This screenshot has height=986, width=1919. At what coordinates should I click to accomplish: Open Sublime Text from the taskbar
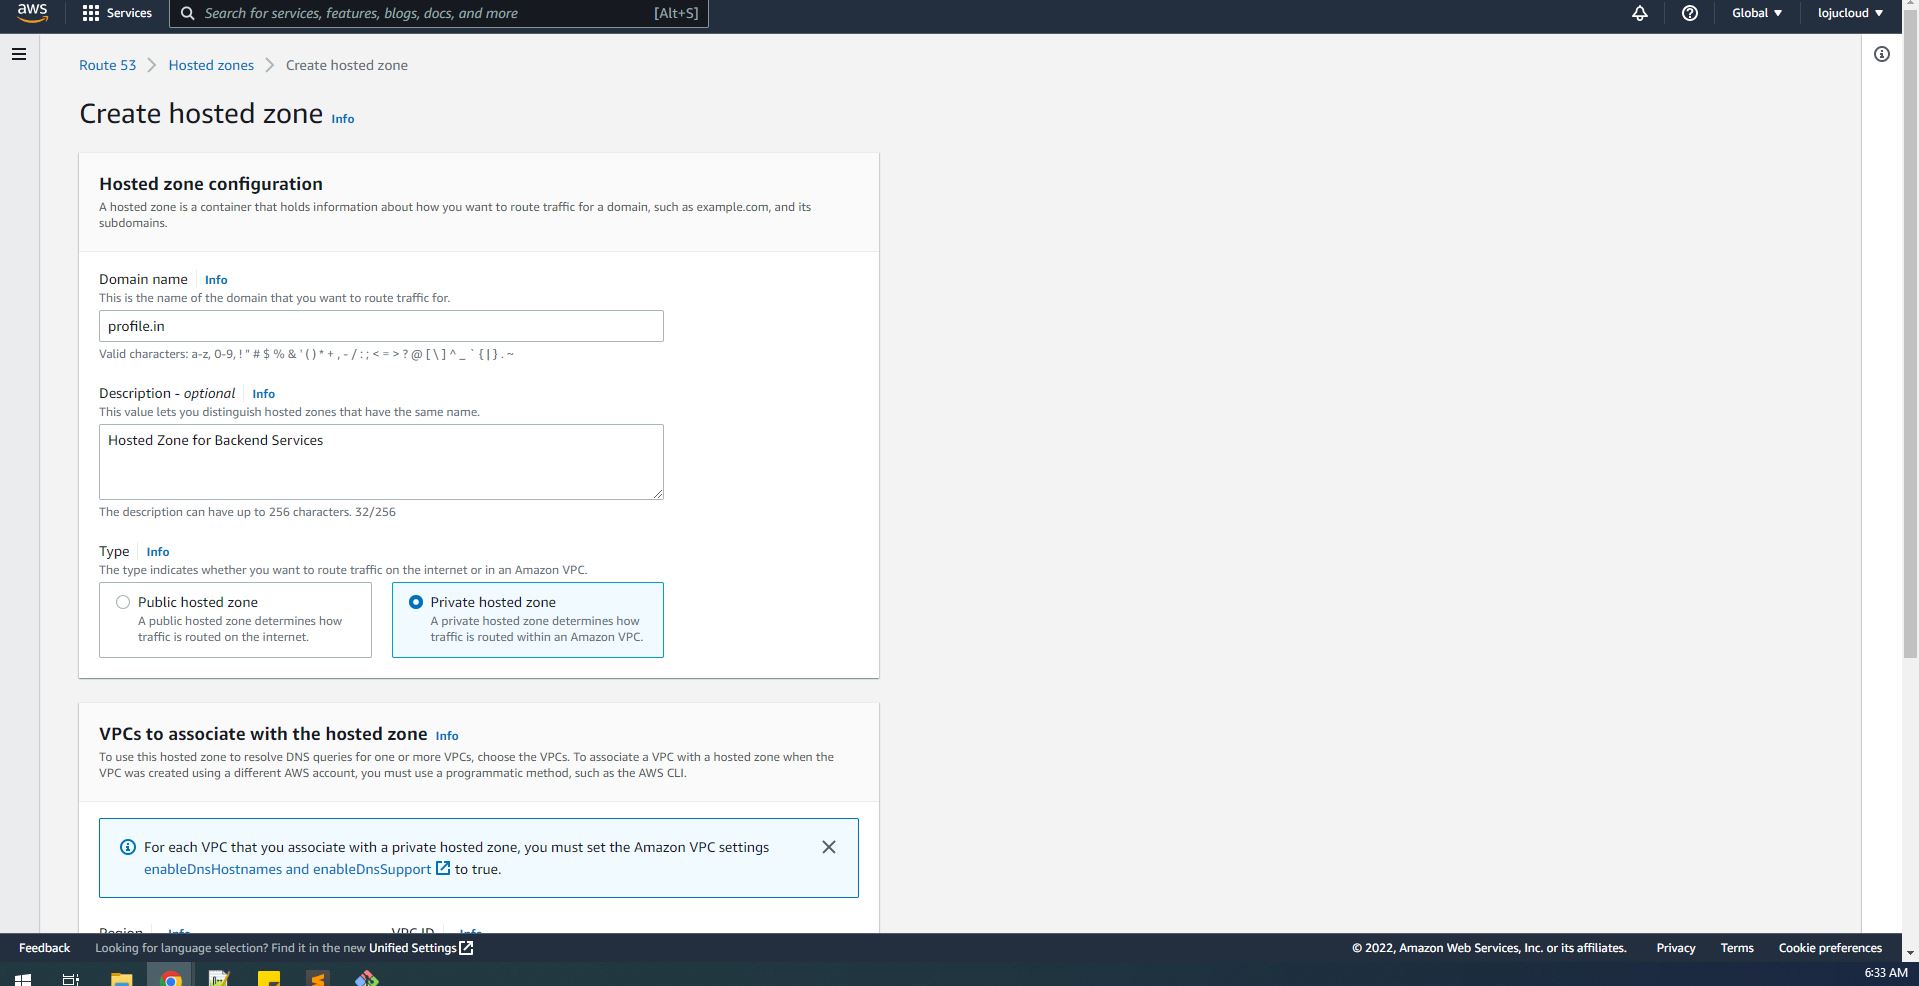(x=317, y=977)
